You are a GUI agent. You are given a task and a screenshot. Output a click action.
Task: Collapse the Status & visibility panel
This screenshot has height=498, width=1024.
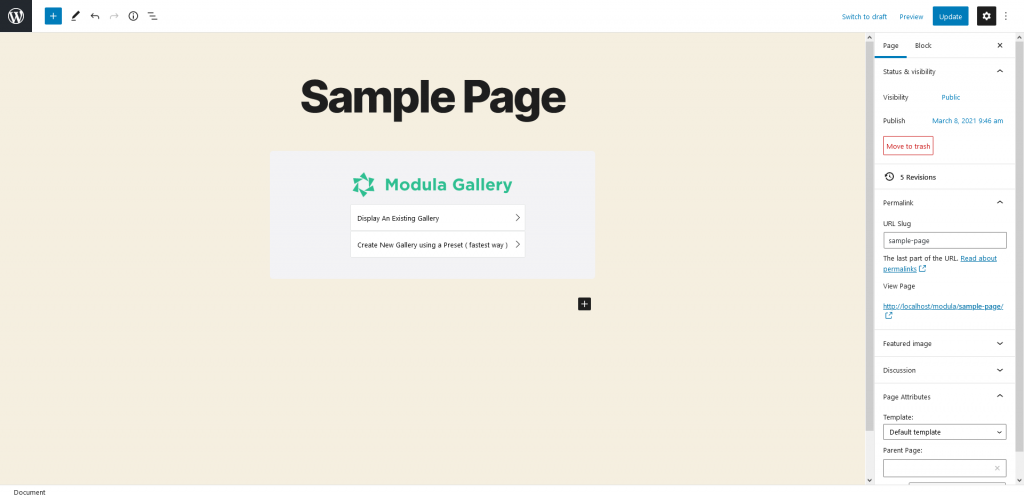(x=1000, y=72)
